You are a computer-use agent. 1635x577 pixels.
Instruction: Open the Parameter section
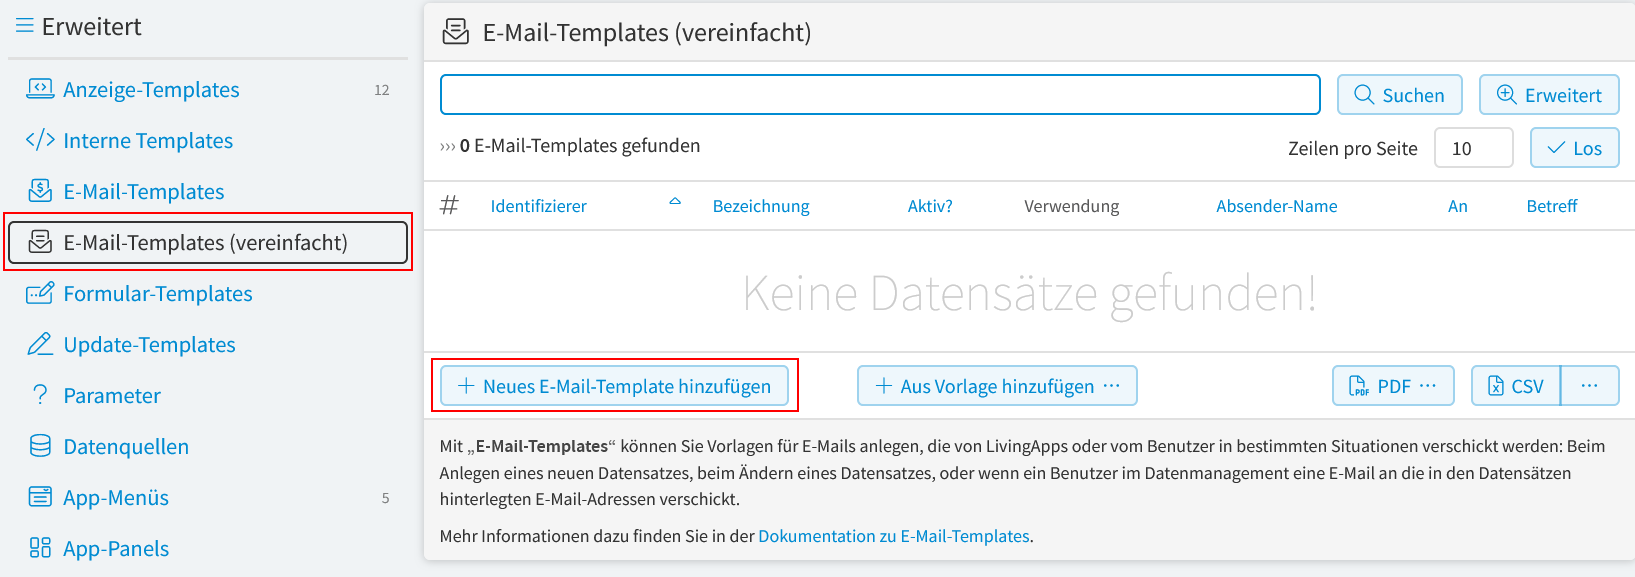[x=112, y=395]
